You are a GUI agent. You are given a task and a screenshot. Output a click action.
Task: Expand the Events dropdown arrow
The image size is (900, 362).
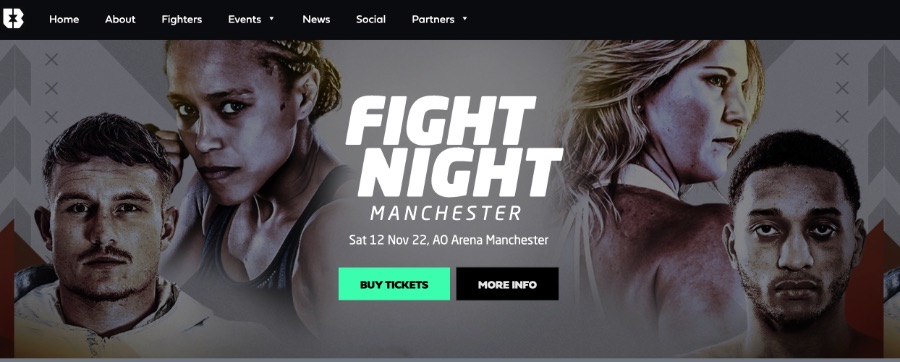click(271, 19)
